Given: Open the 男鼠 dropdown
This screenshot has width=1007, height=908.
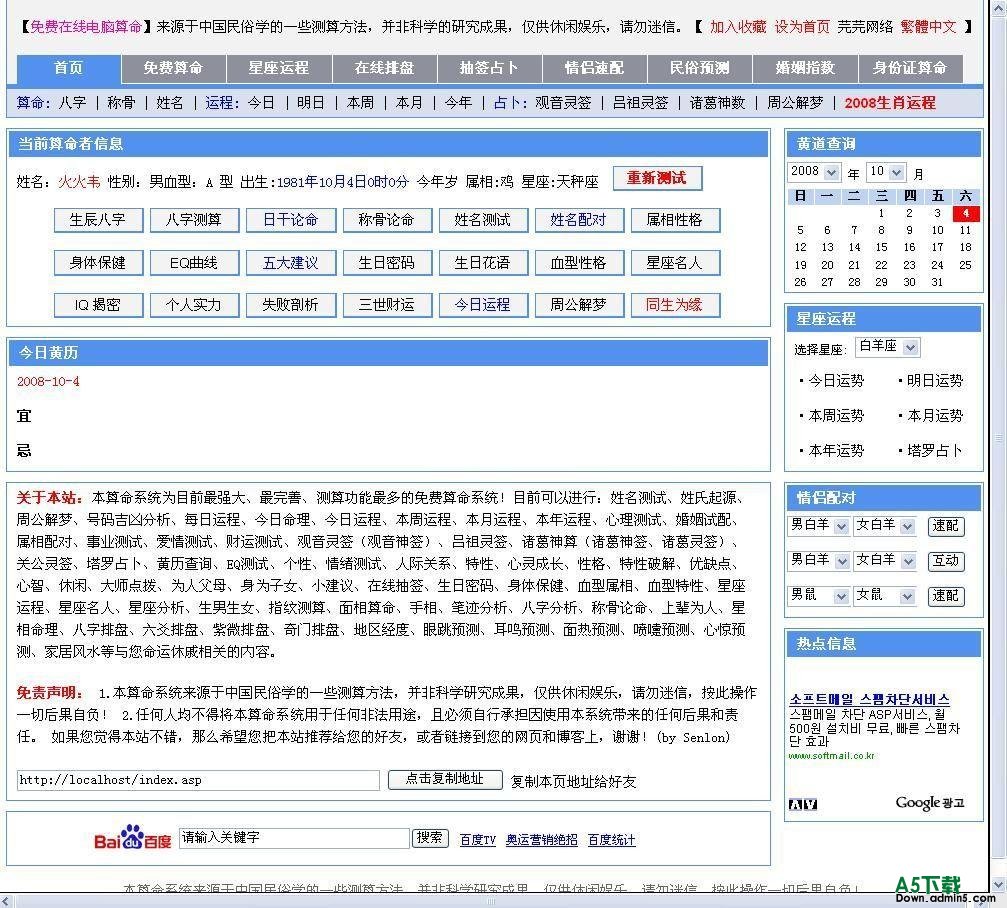Looking at the screenshot, I should tap(819, 596).
